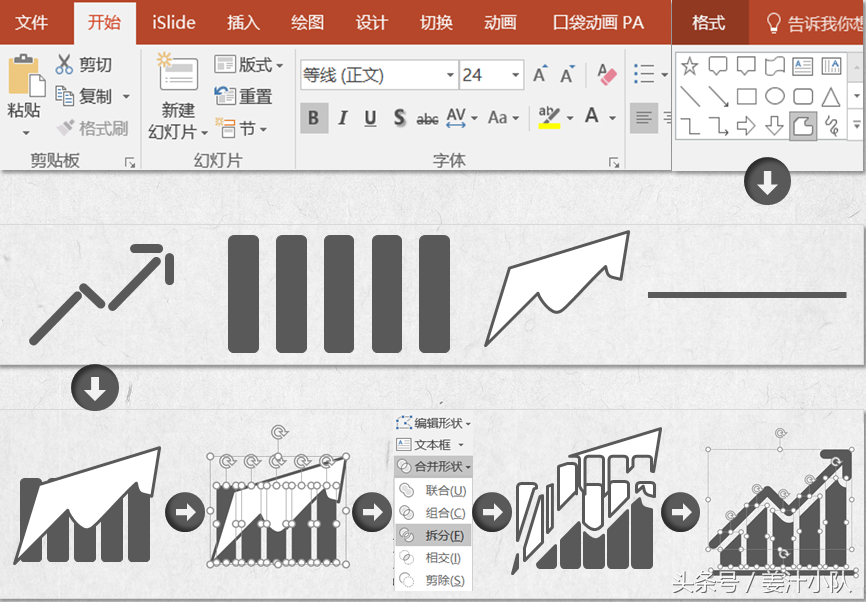Open the font size 24 dropdown
The height and width of the screenshot is (602, 866).
(x=515, y=75)
